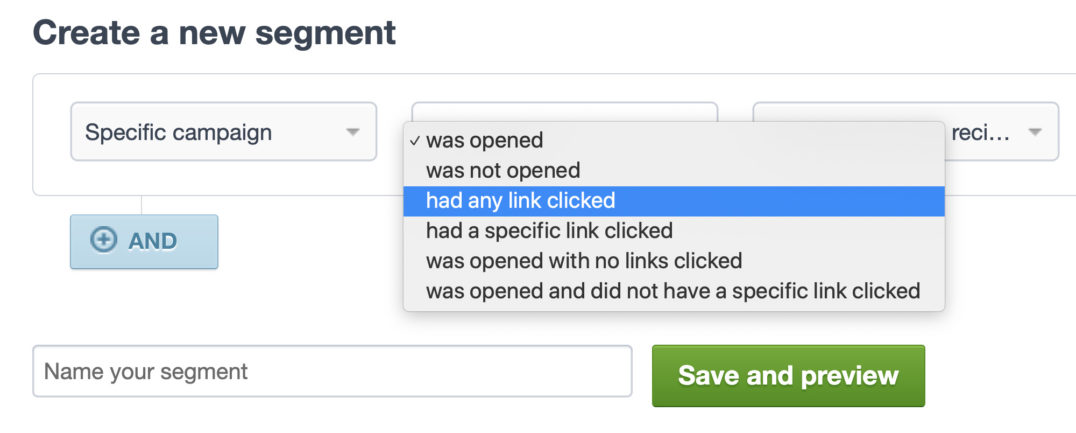The width and height of the screenshot is (1076, 433).
Task: Click the arrow on the truncated 'reci...' dropdown
Action: coord(1034,132)
